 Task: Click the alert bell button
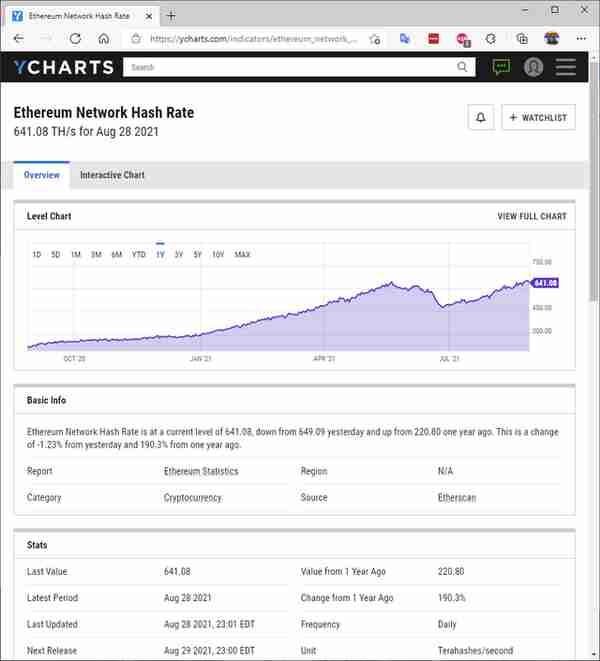(x=481, y=118)
